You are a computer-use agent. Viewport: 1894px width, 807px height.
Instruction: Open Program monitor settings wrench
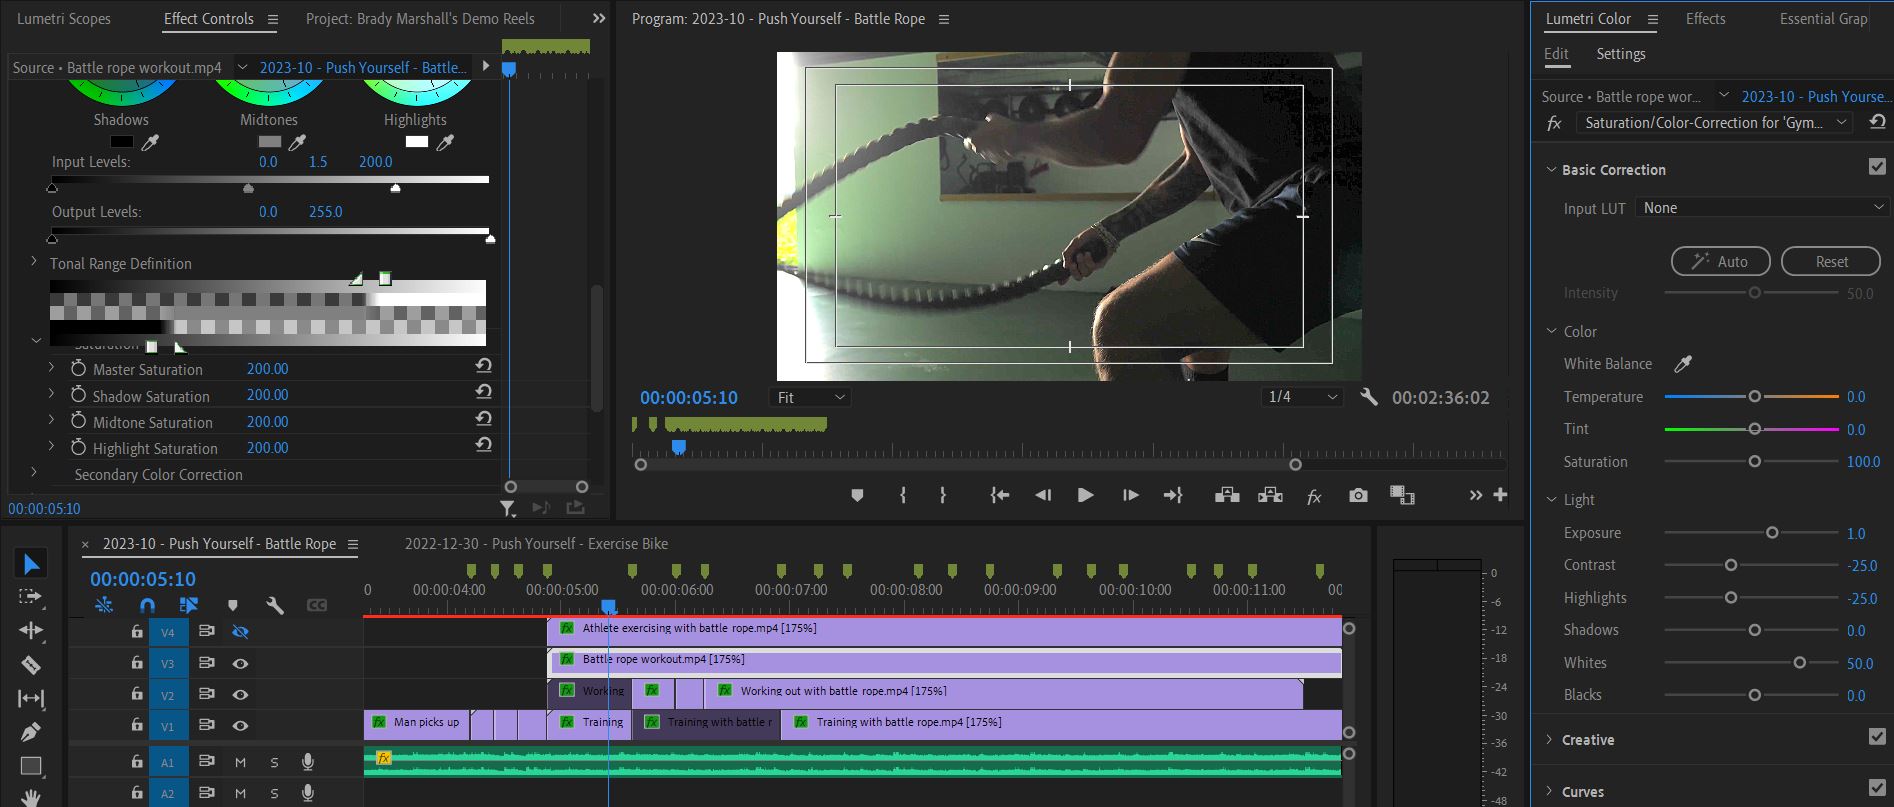pos(1369,397)
